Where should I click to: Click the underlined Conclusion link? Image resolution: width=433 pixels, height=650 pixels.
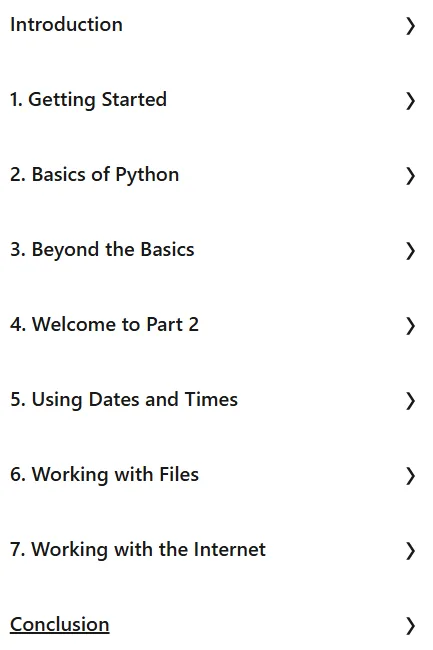pyautogui.click(x=60, y=625)
